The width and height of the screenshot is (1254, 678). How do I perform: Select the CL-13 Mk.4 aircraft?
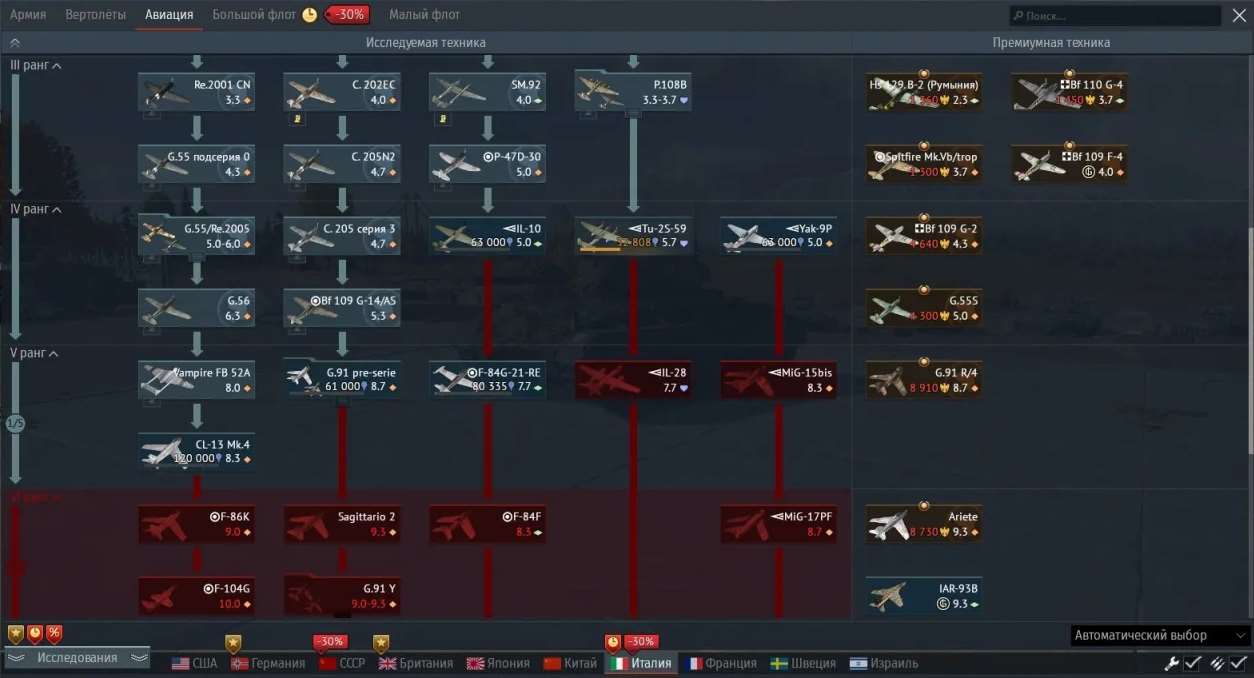pyautogui.click(x=197, y=451)
